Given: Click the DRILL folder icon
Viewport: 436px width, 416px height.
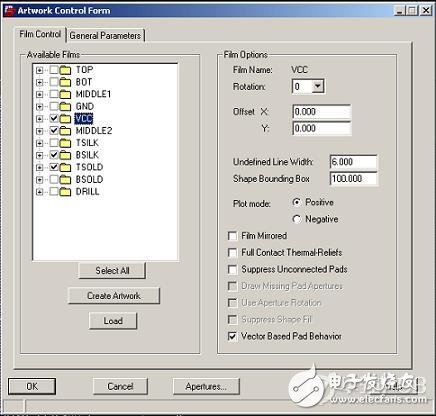Looking at the screenshot, I should click(x=65, y=192).
